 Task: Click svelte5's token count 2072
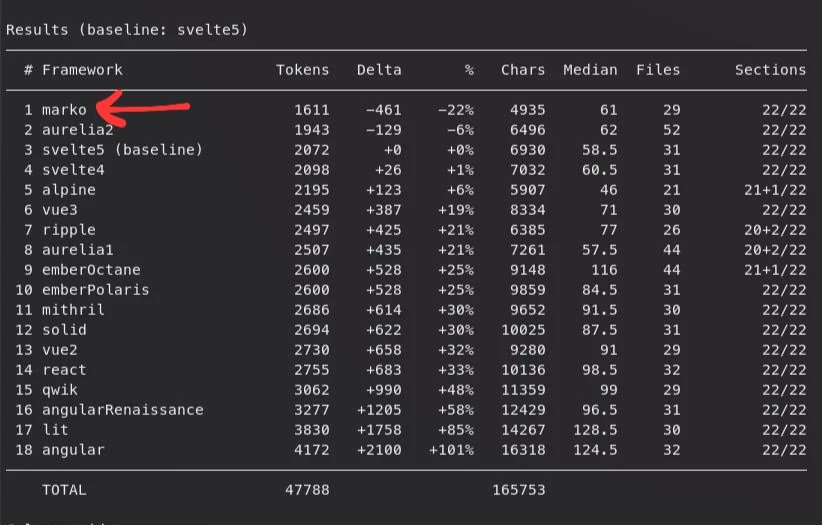pyautogui.click(x=311, y=150)
